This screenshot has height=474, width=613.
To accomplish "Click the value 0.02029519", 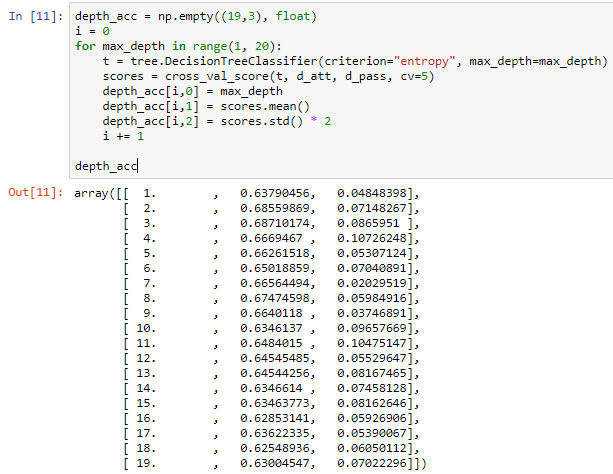I will 372,283.
